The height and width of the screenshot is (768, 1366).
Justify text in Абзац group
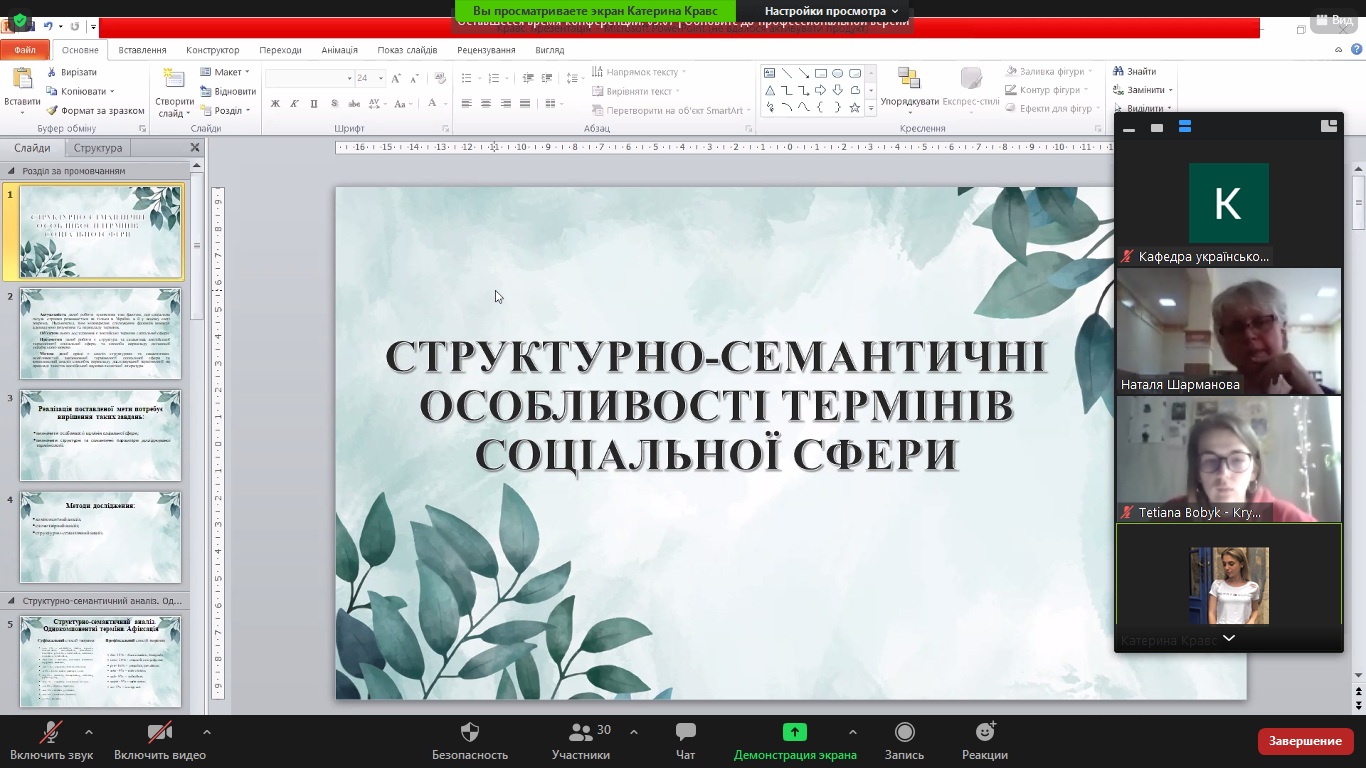tap(526, 104)
